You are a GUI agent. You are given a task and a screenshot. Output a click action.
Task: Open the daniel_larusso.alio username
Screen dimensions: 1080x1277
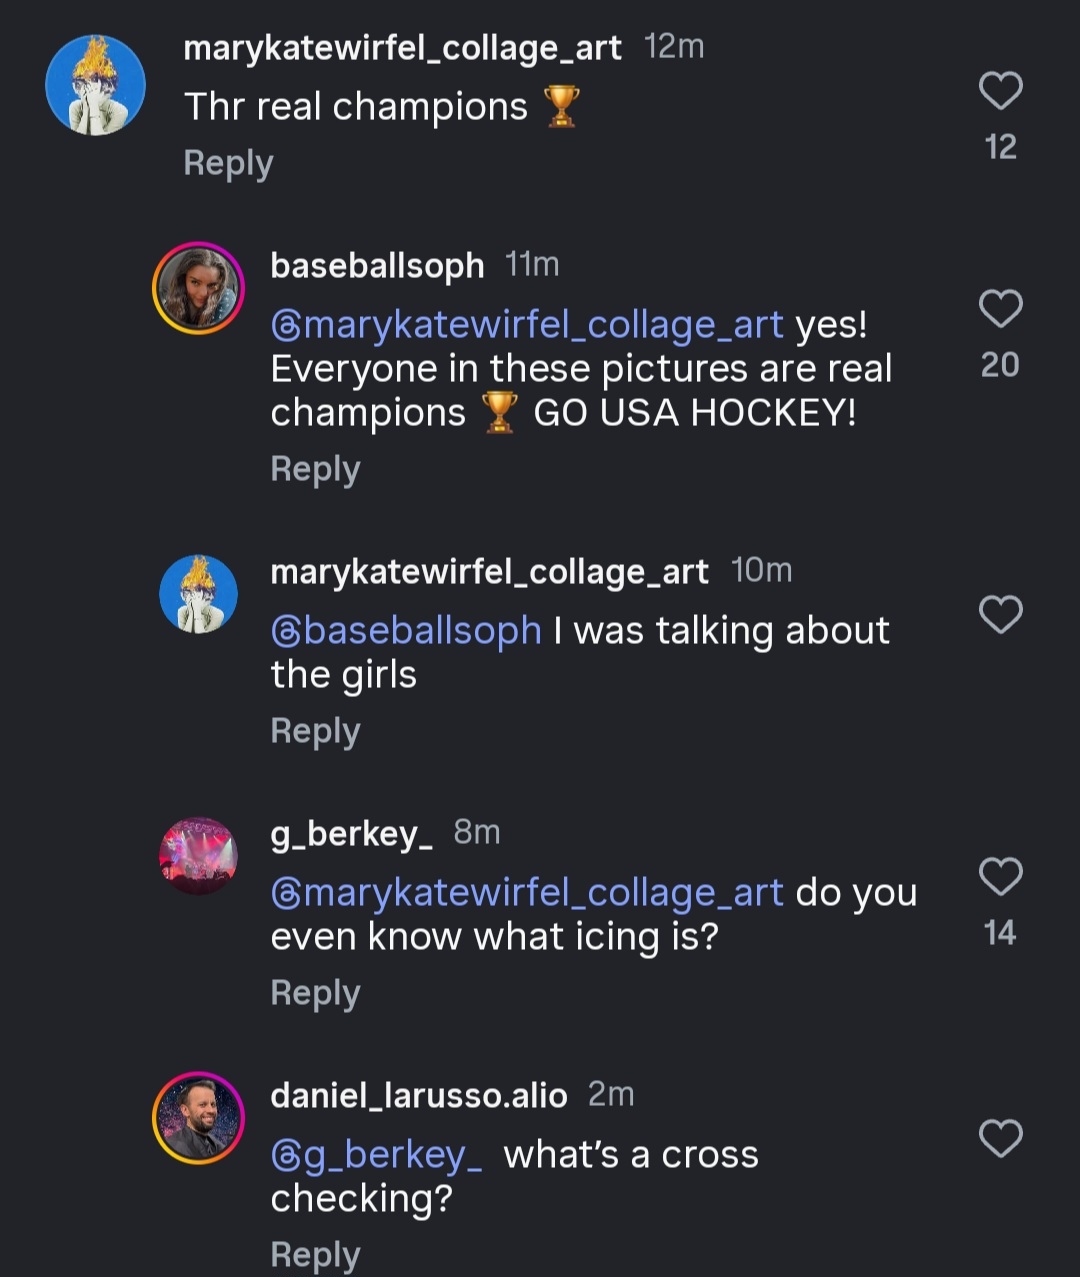[x=418, y=1096]
